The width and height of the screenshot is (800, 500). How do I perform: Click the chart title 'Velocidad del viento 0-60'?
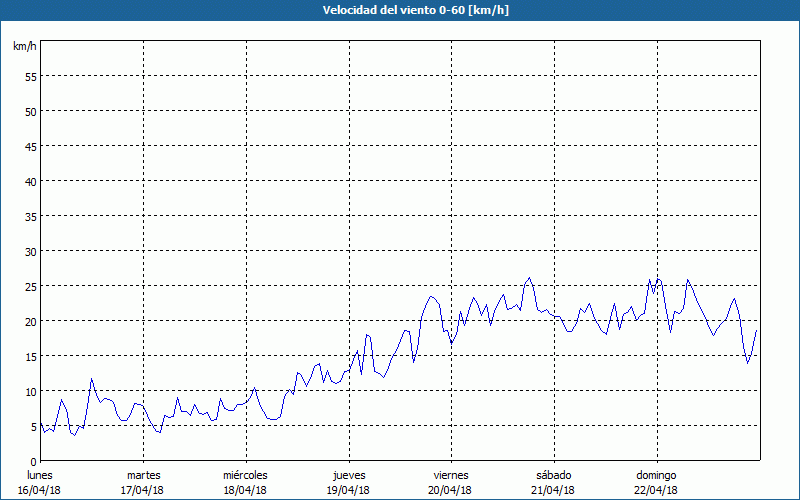click(400, 10)
